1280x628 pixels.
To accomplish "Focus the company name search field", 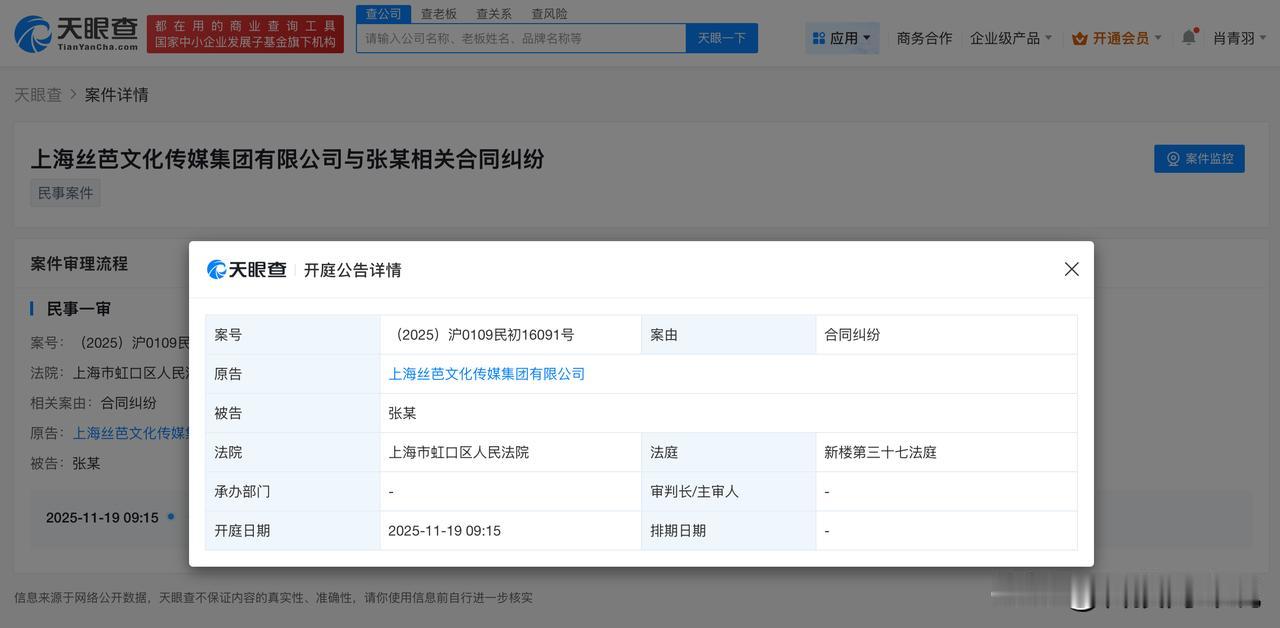I will 521,38.
